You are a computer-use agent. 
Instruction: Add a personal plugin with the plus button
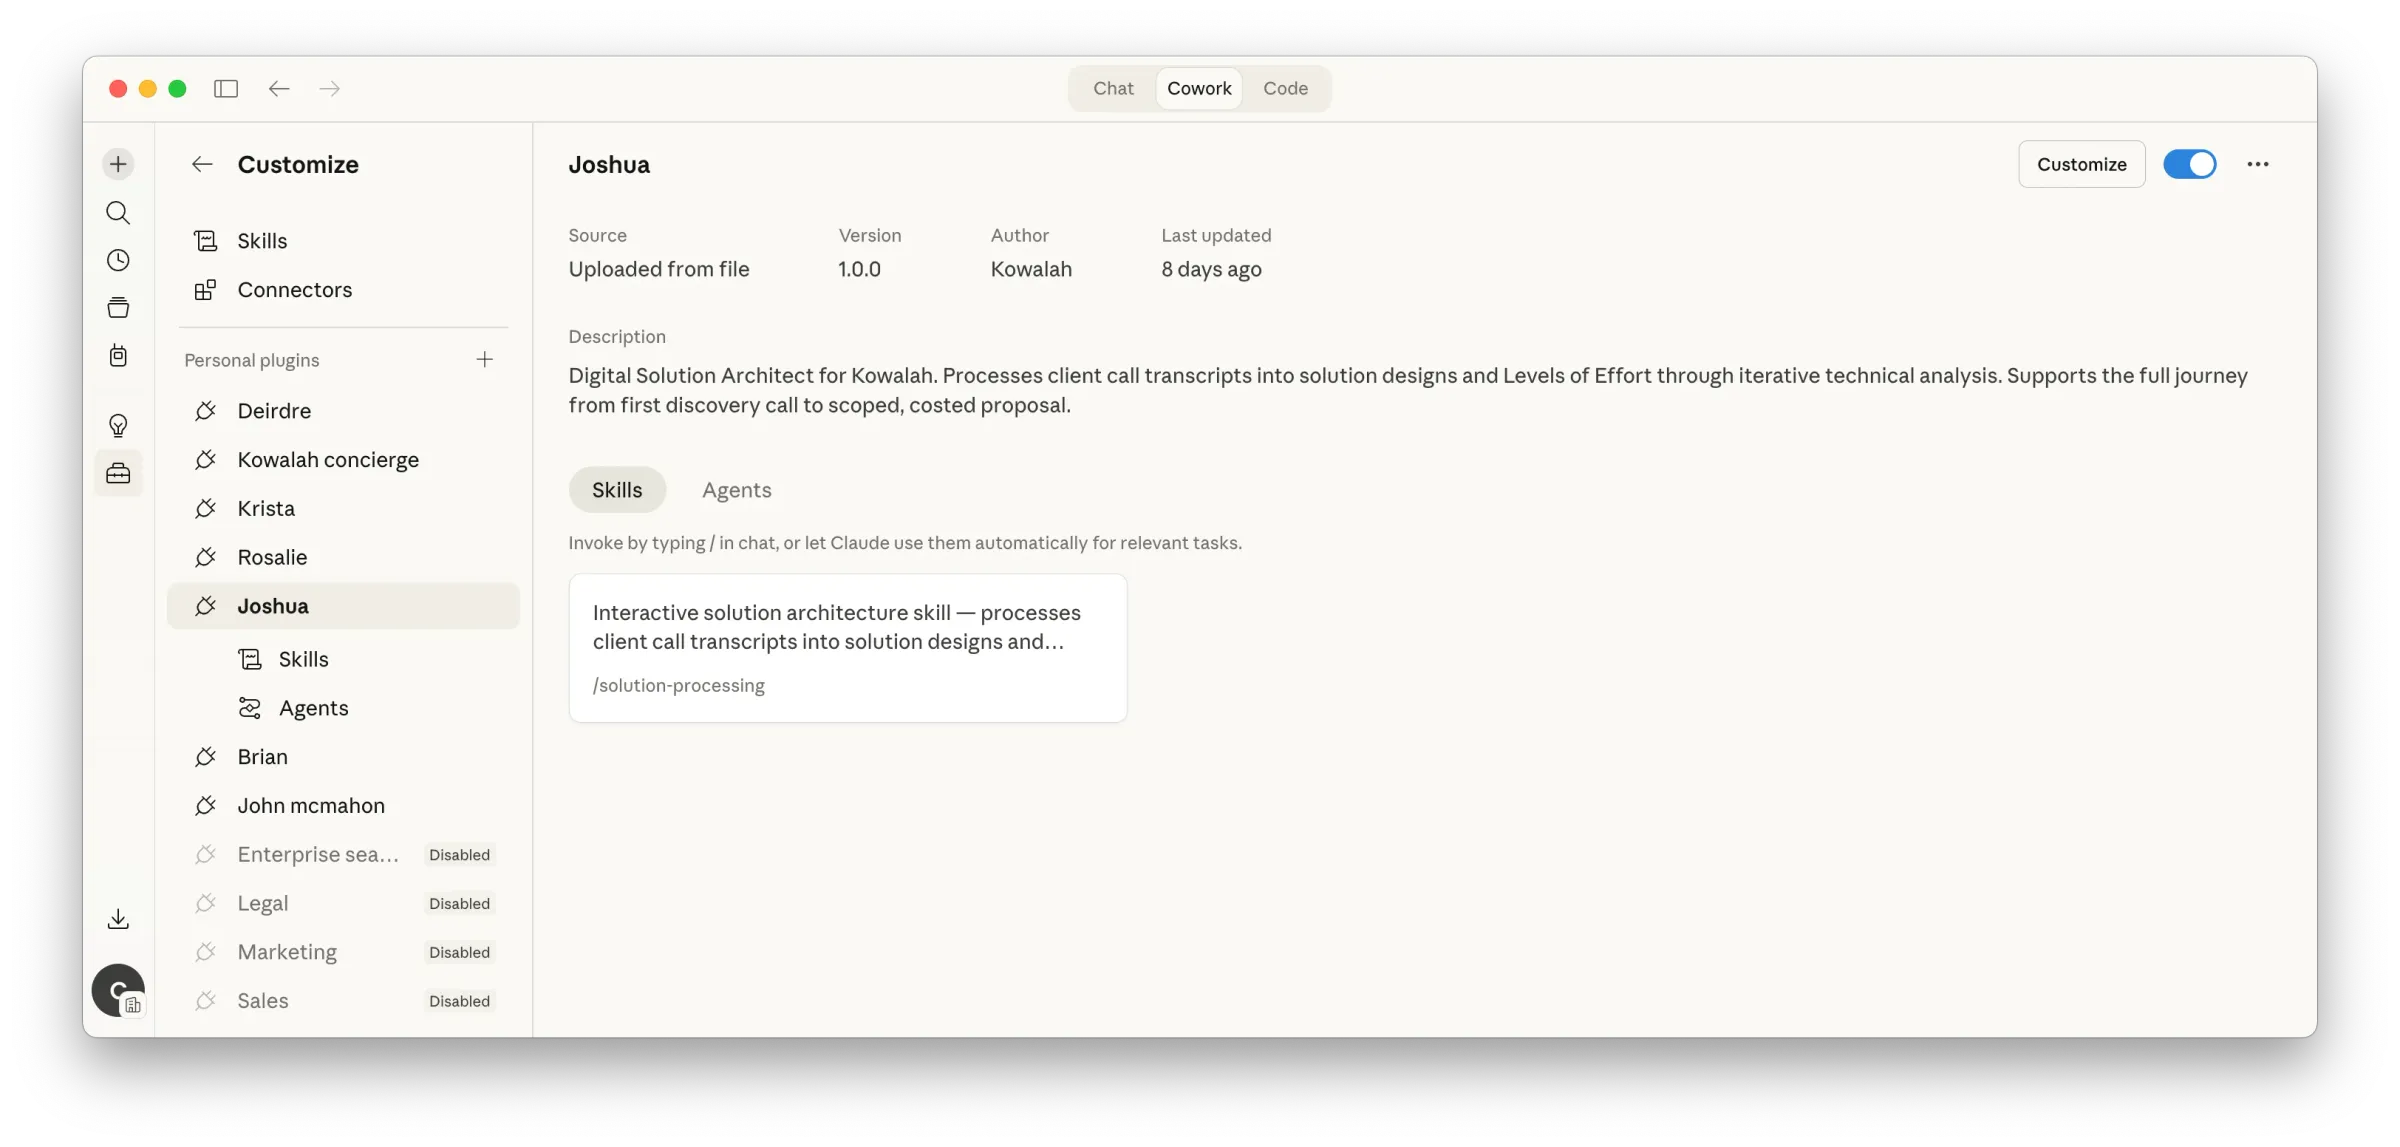(x=485, y=359)
